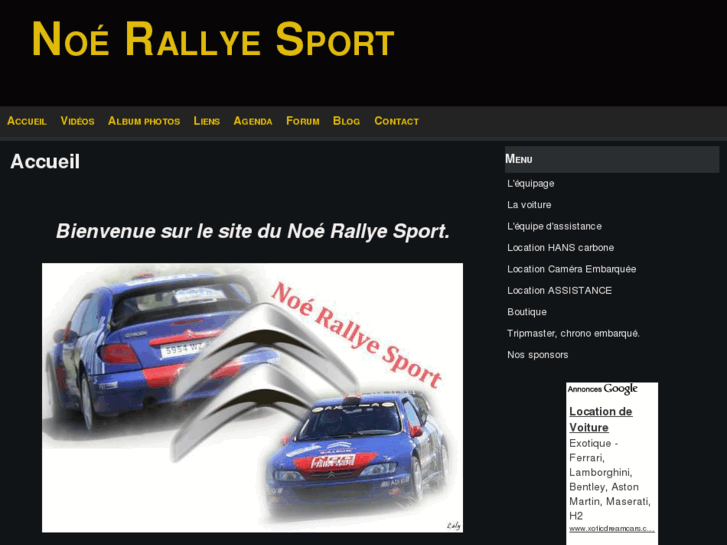Click the Accueil page heading
This screenshot has height=545, width=727.
45,162
